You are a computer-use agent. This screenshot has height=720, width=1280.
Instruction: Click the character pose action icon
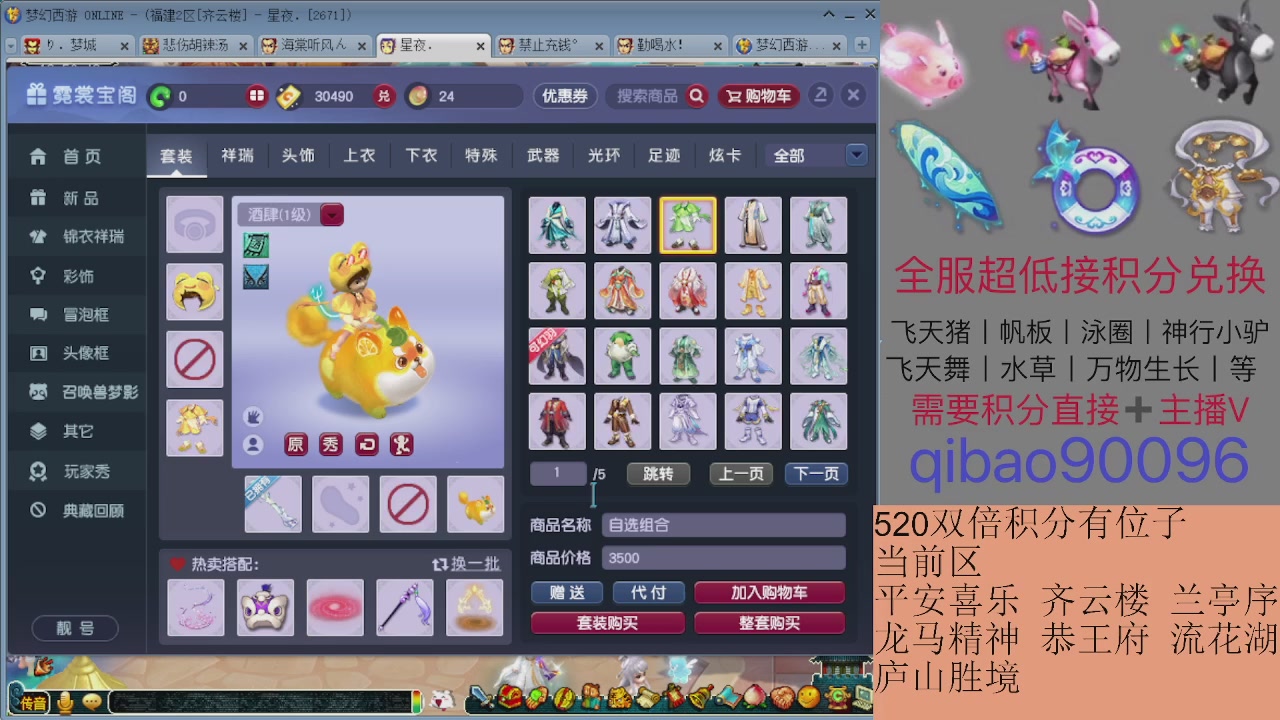pos(402,444)
